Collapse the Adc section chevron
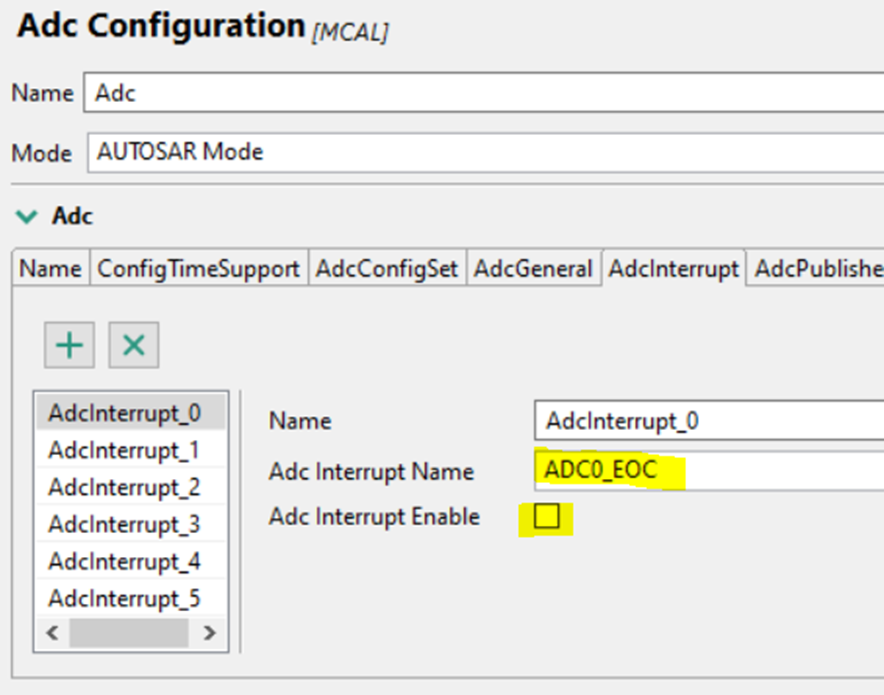Viewport: 884px width, 695px height. point(27,216)
